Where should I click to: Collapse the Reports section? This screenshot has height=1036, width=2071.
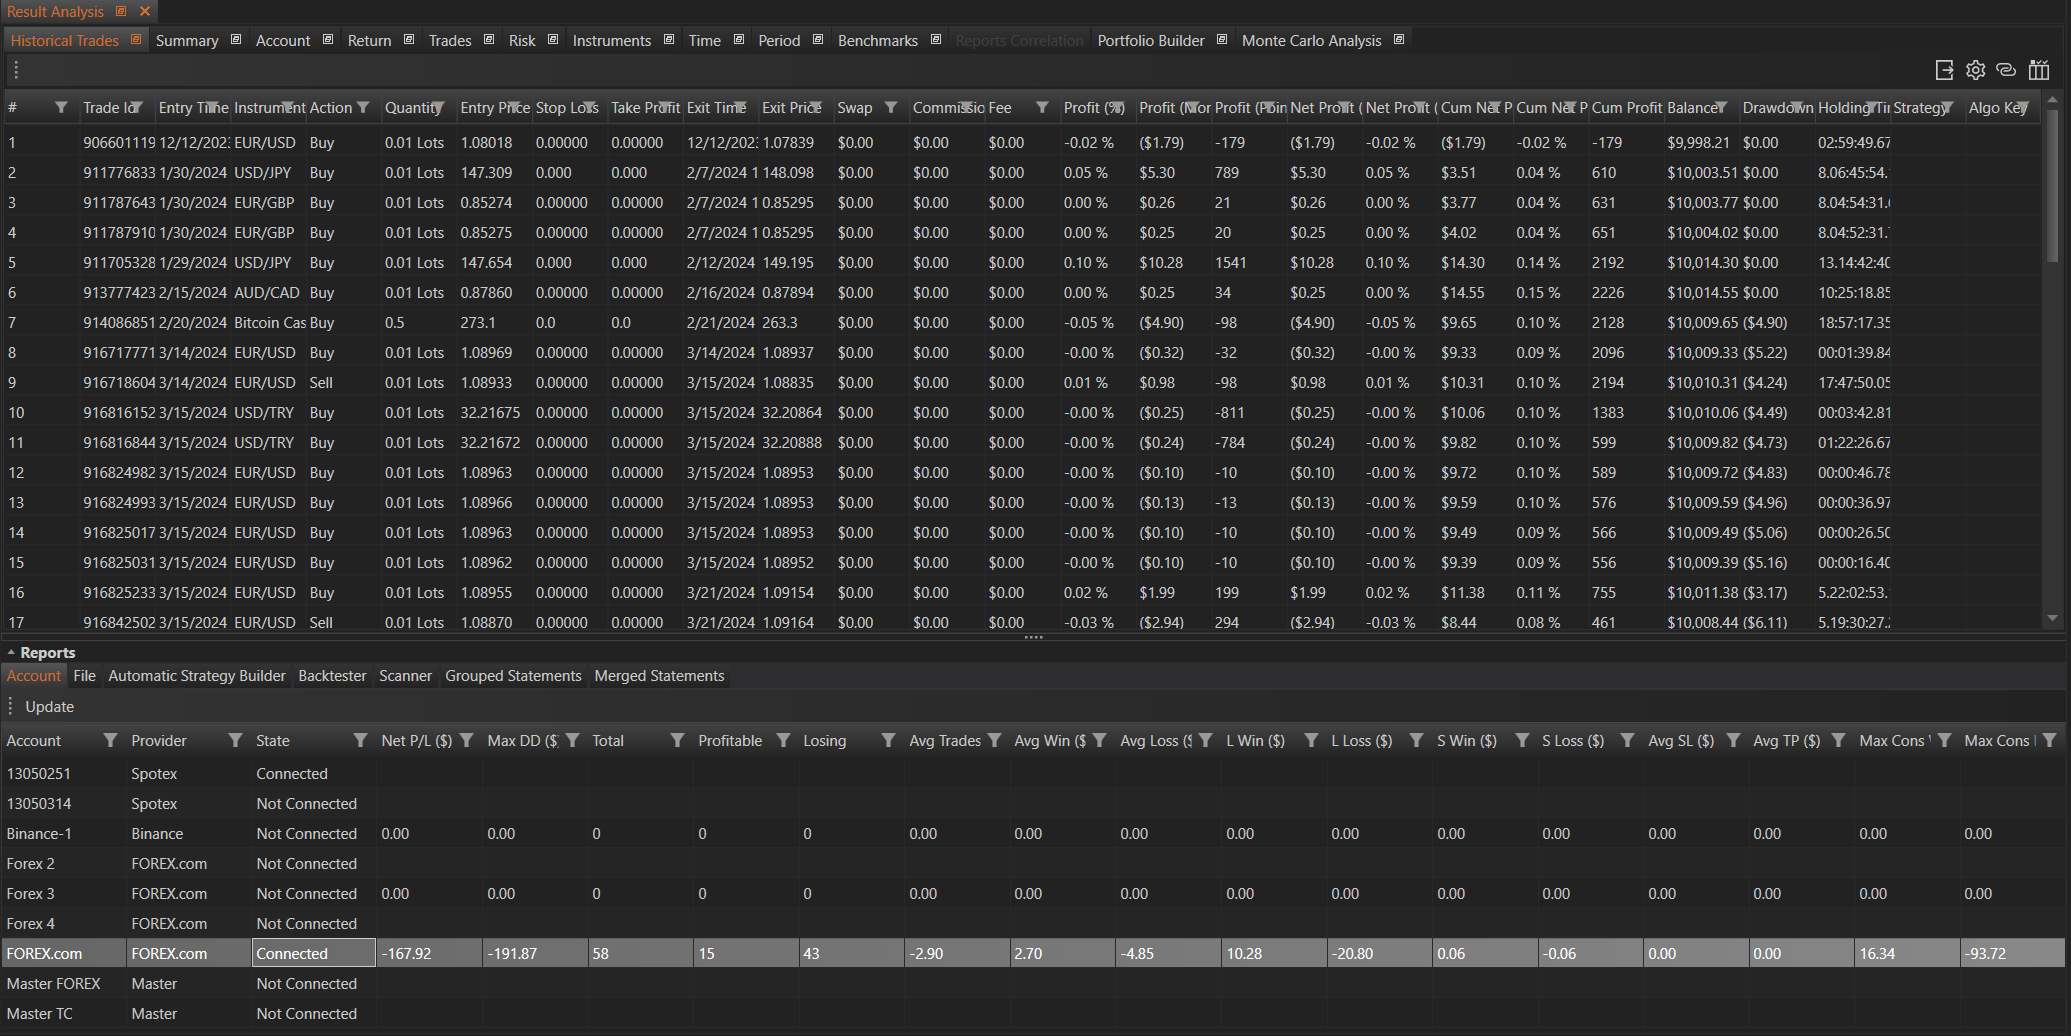(x=11, y=653)
